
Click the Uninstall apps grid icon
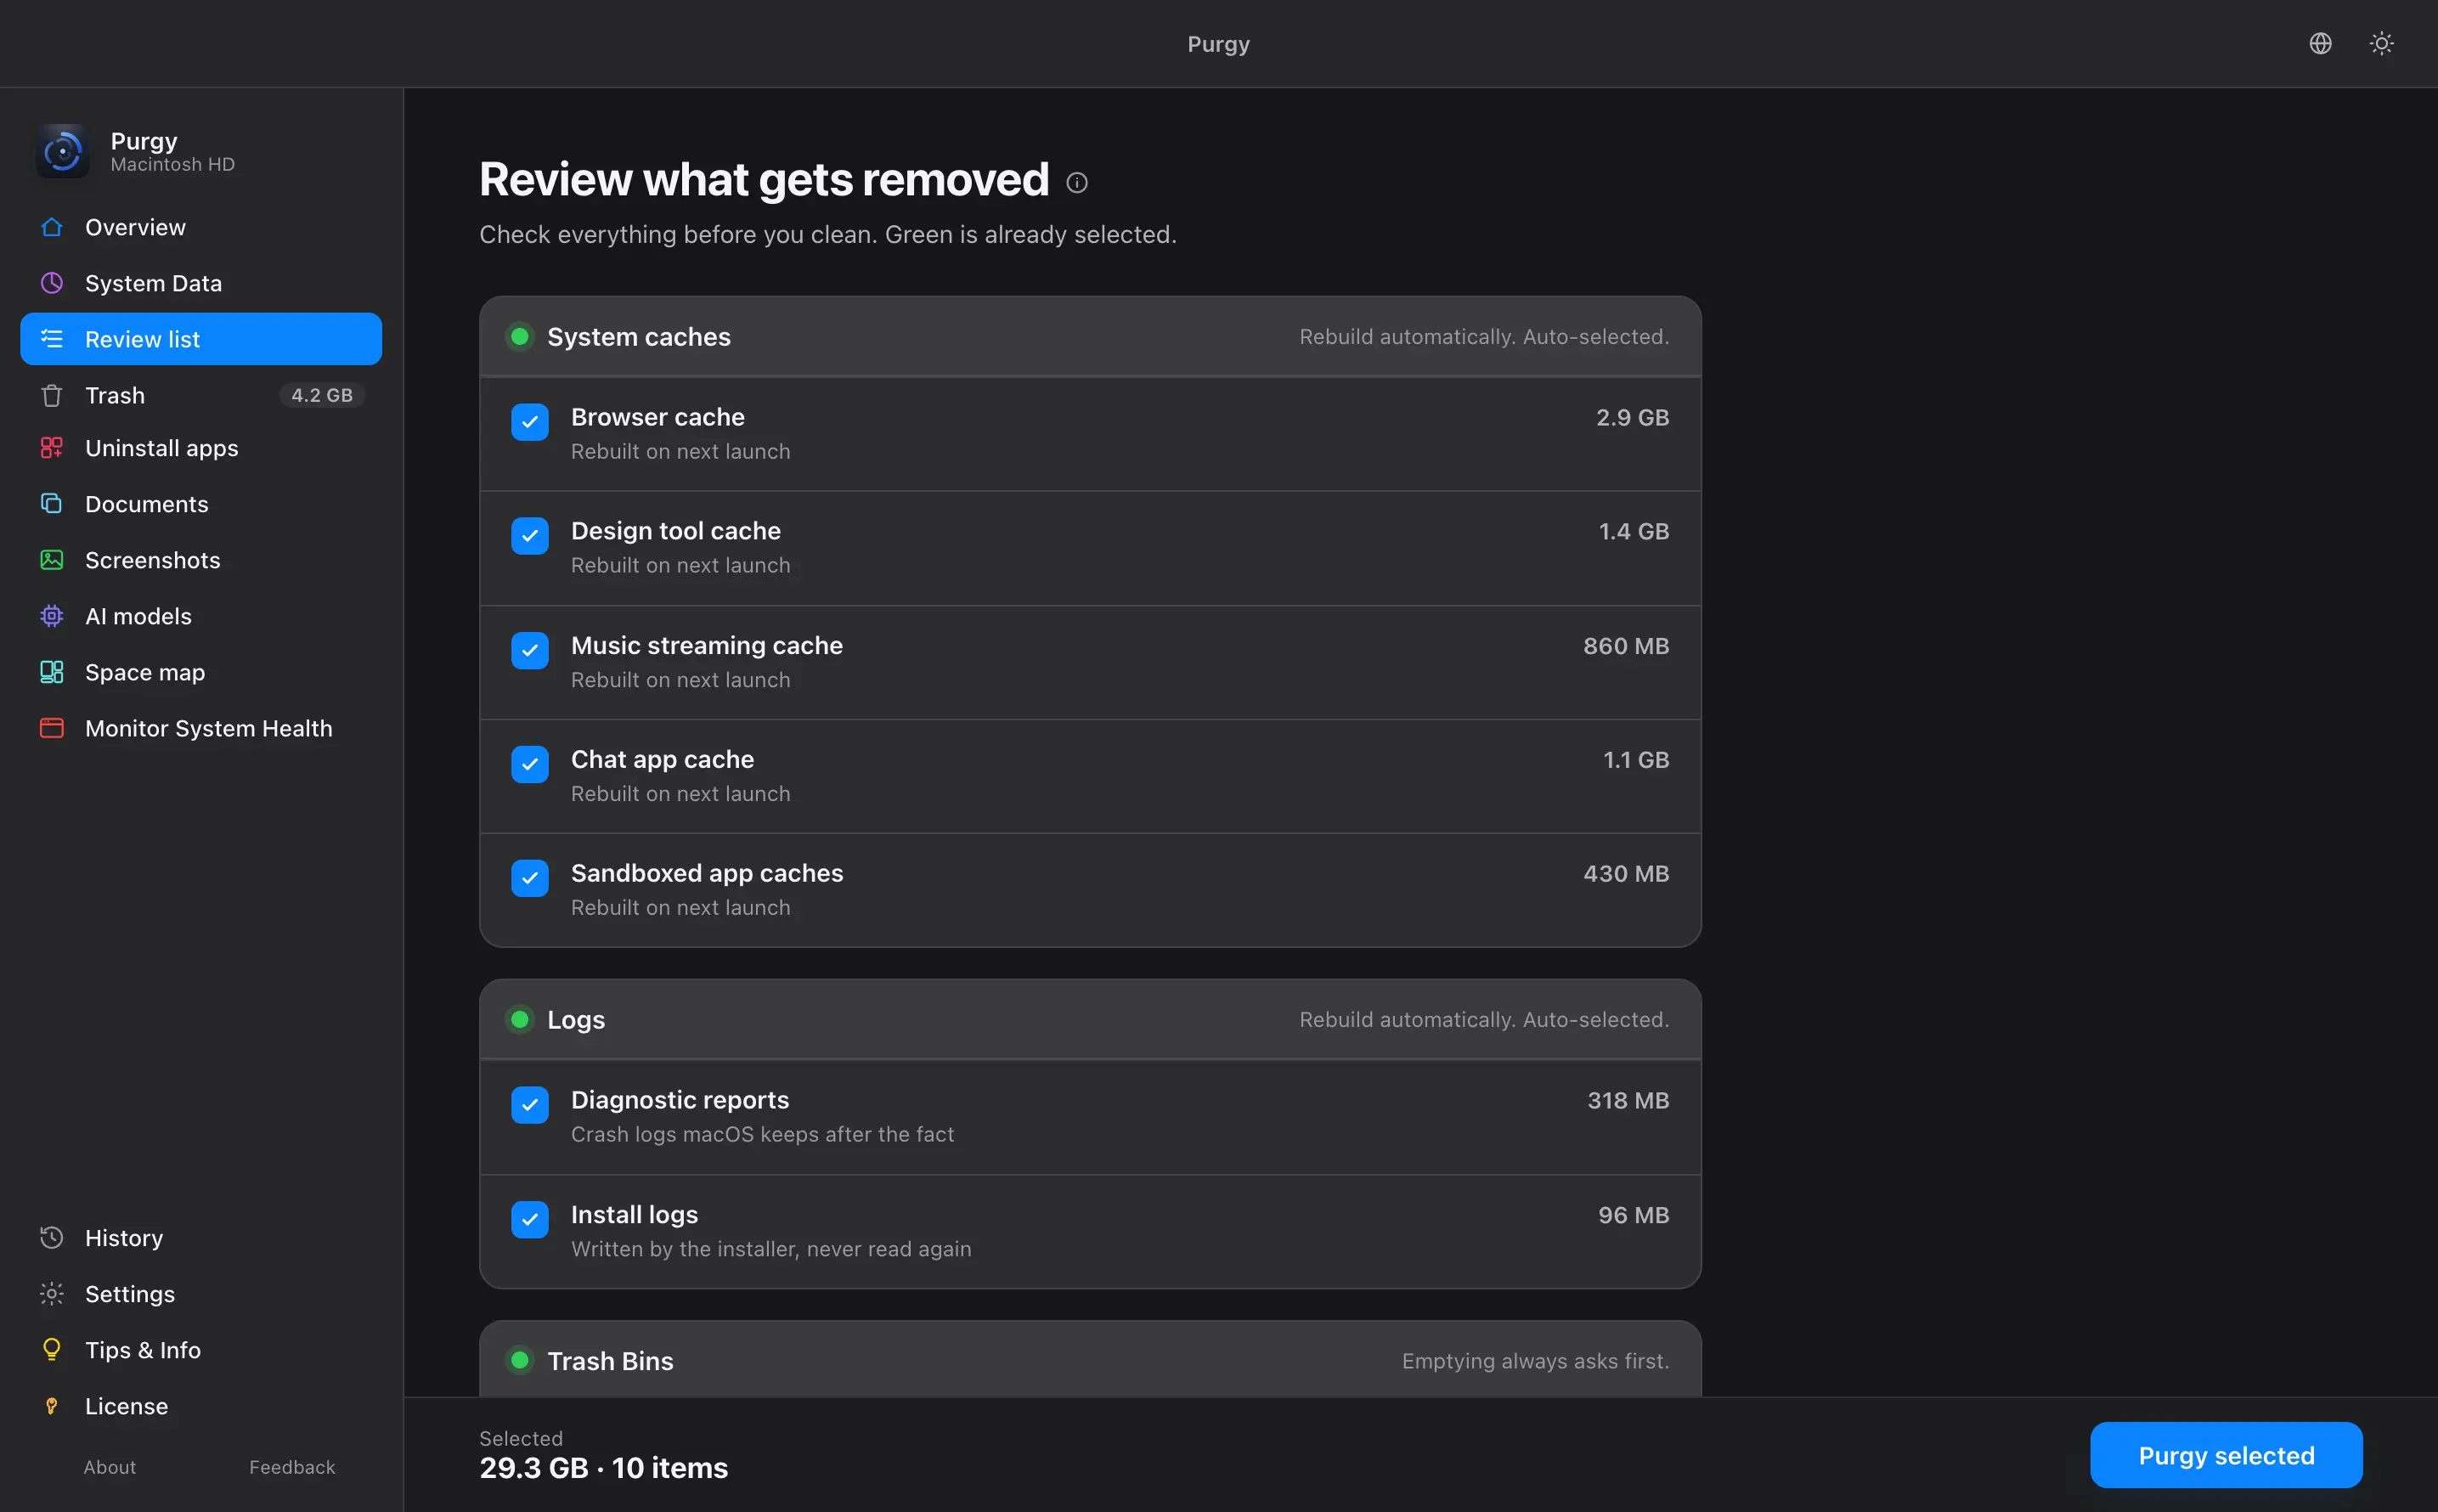click(52, 448)
